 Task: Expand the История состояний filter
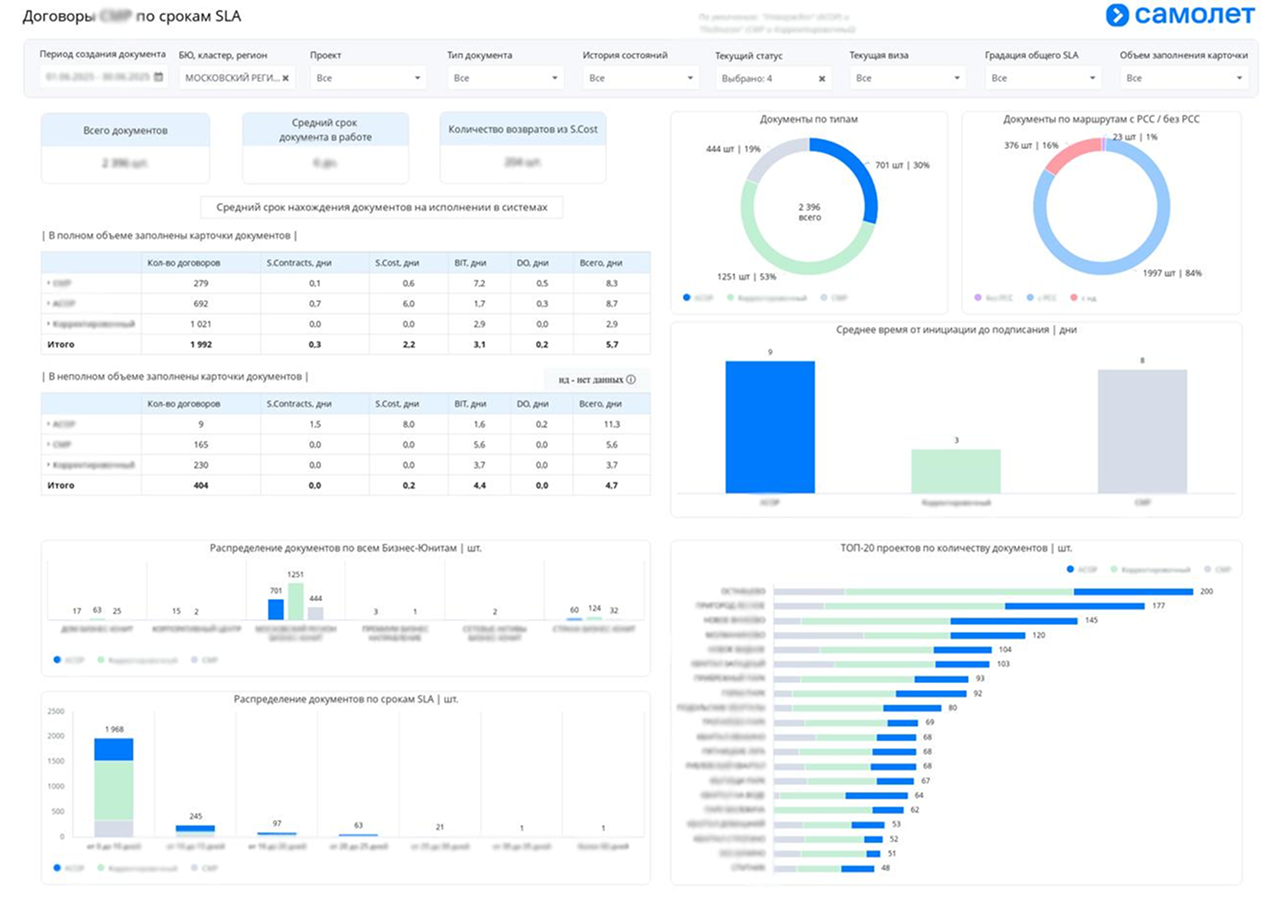641,77
